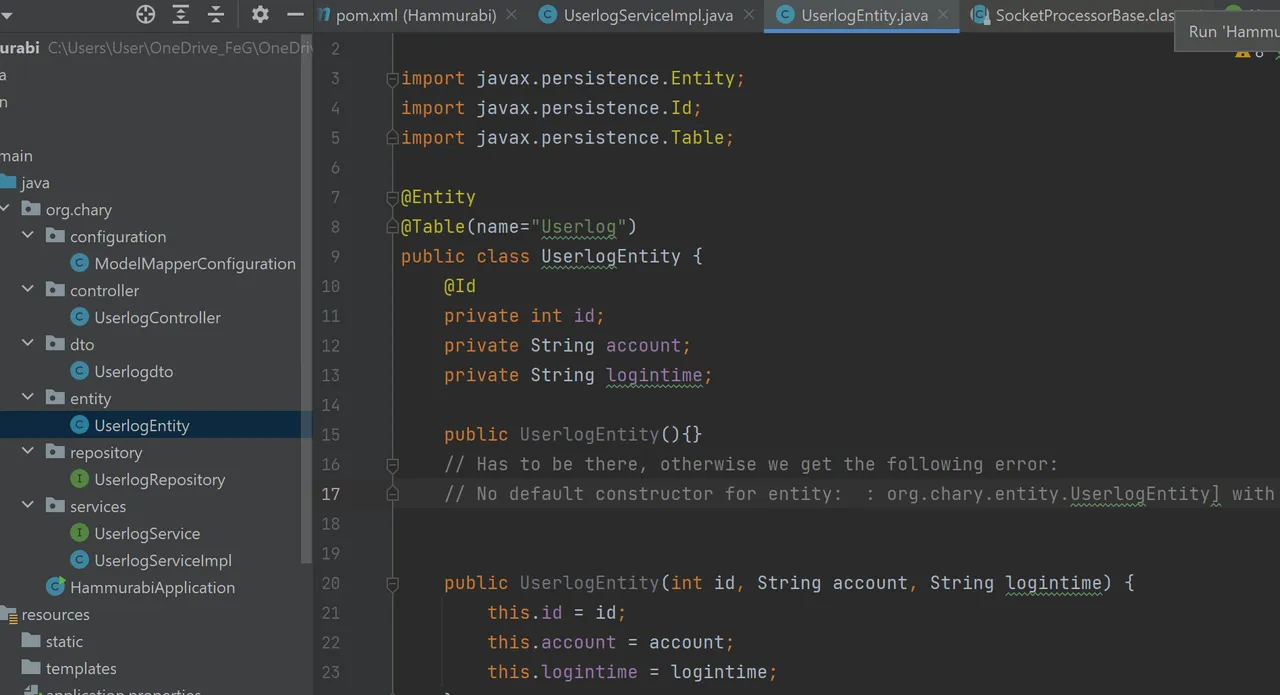
Task: Switch to UserlogServiceImpl.java tab
Action: [x=648, y=15]
